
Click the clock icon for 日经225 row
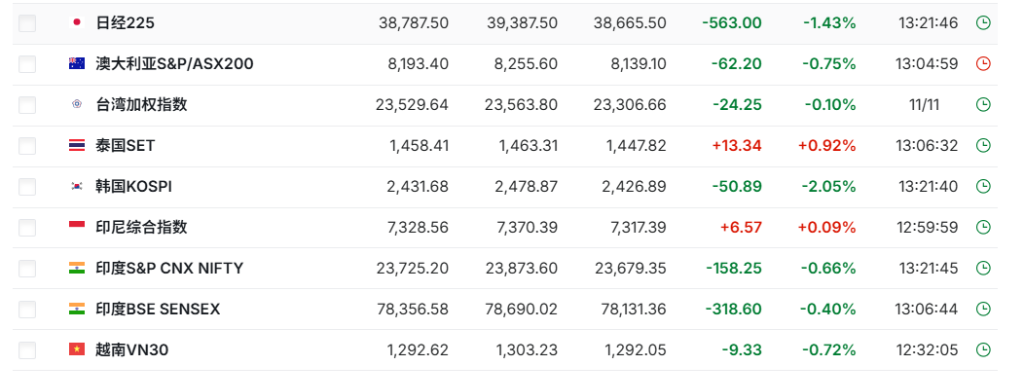pos(982,23)
